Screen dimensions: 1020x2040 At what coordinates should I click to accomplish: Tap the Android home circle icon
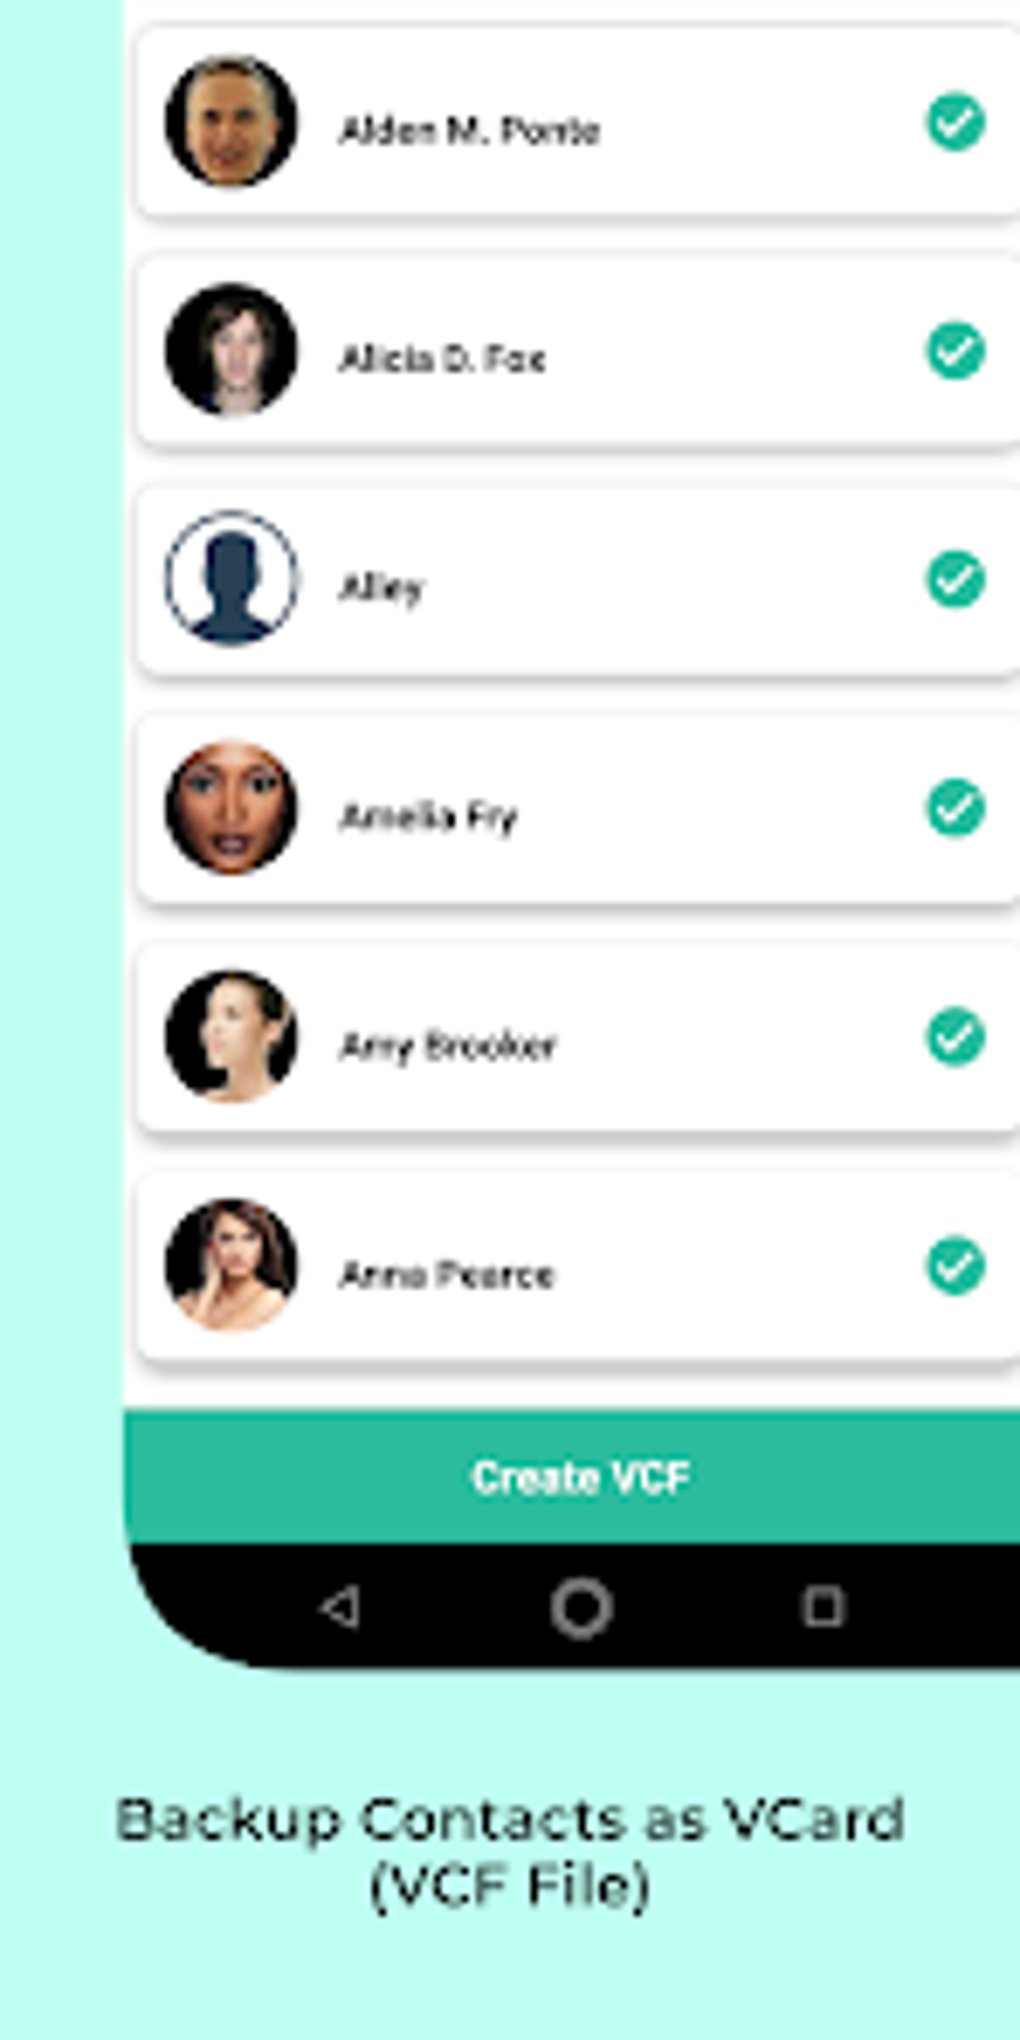(x=581, y=1607)
